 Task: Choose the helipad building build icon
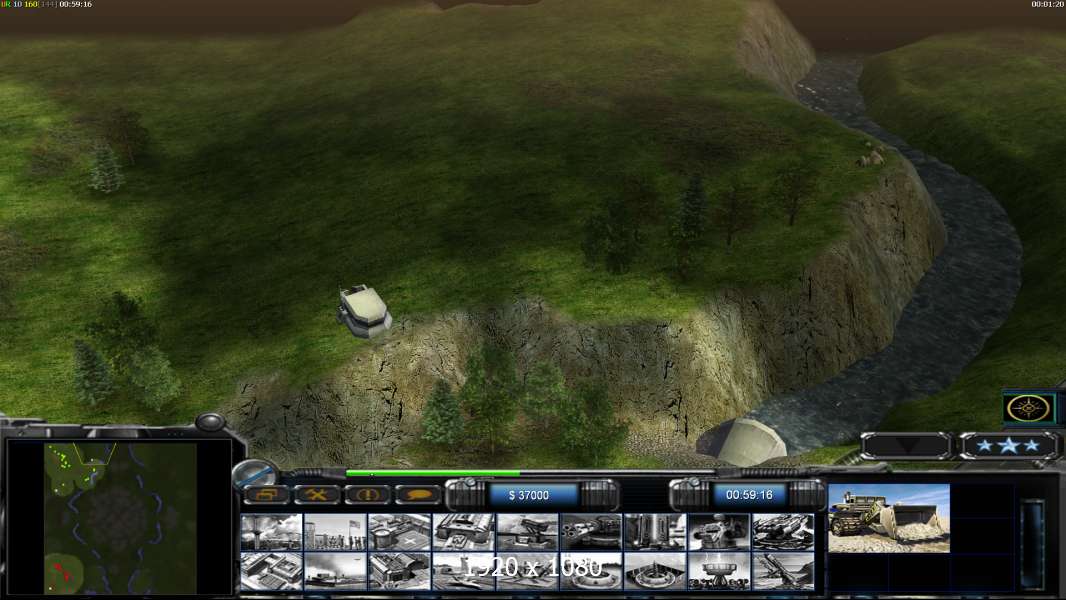[x=399, y=531]
